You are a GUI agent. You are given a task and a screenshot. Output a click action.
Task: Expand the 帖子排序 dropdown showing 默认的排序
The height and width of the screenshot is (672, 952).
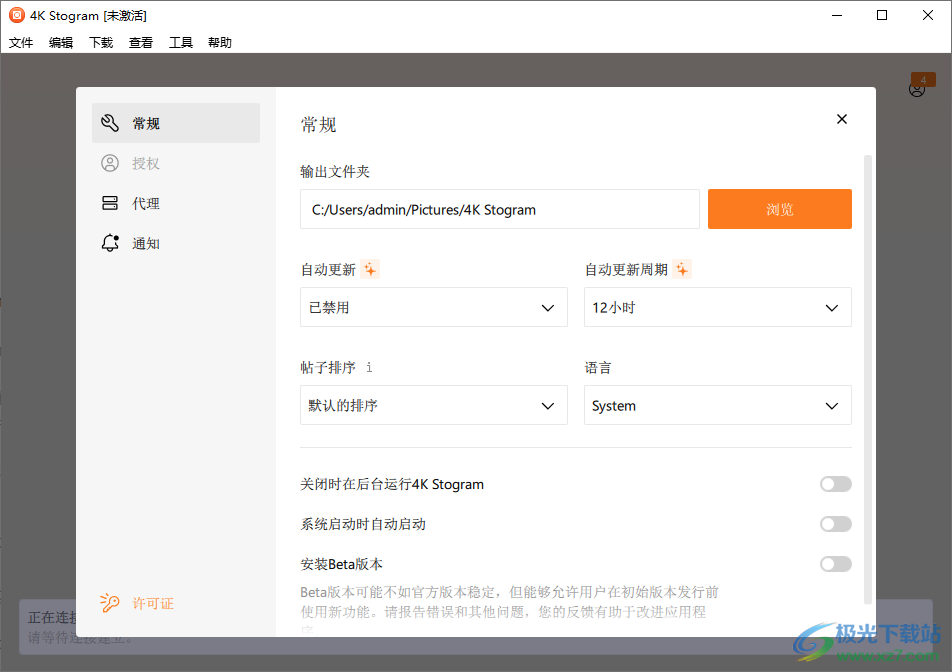coord(434,405)
